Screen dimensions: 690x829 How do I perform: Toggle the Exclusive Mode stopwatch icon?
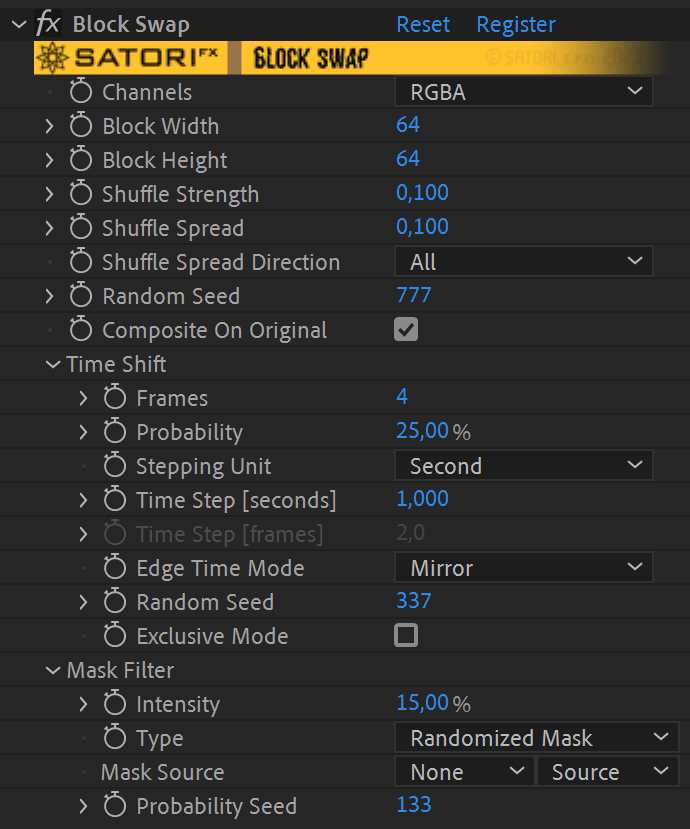pos(115,635)
